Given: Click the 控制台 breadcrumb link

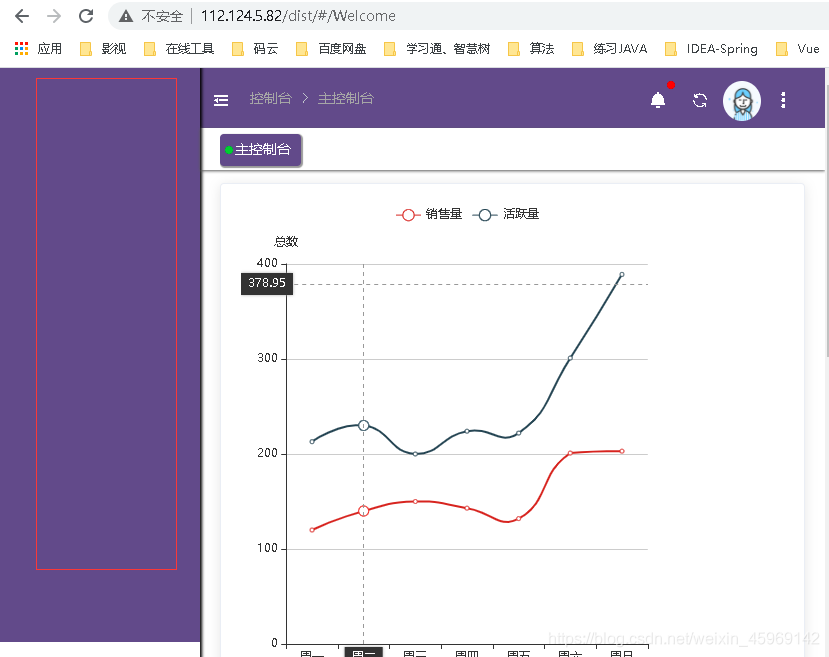Looking at the screenshot, I should 271,98.
